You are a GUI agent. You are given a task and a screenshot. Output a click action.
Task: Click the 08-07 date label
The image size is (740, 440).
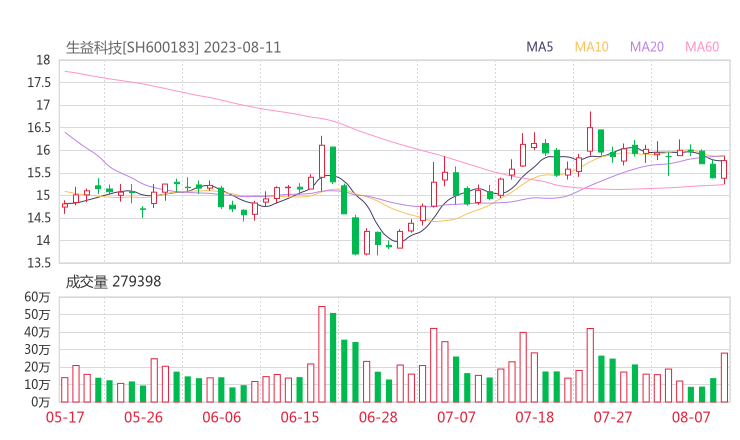(691, 417)
